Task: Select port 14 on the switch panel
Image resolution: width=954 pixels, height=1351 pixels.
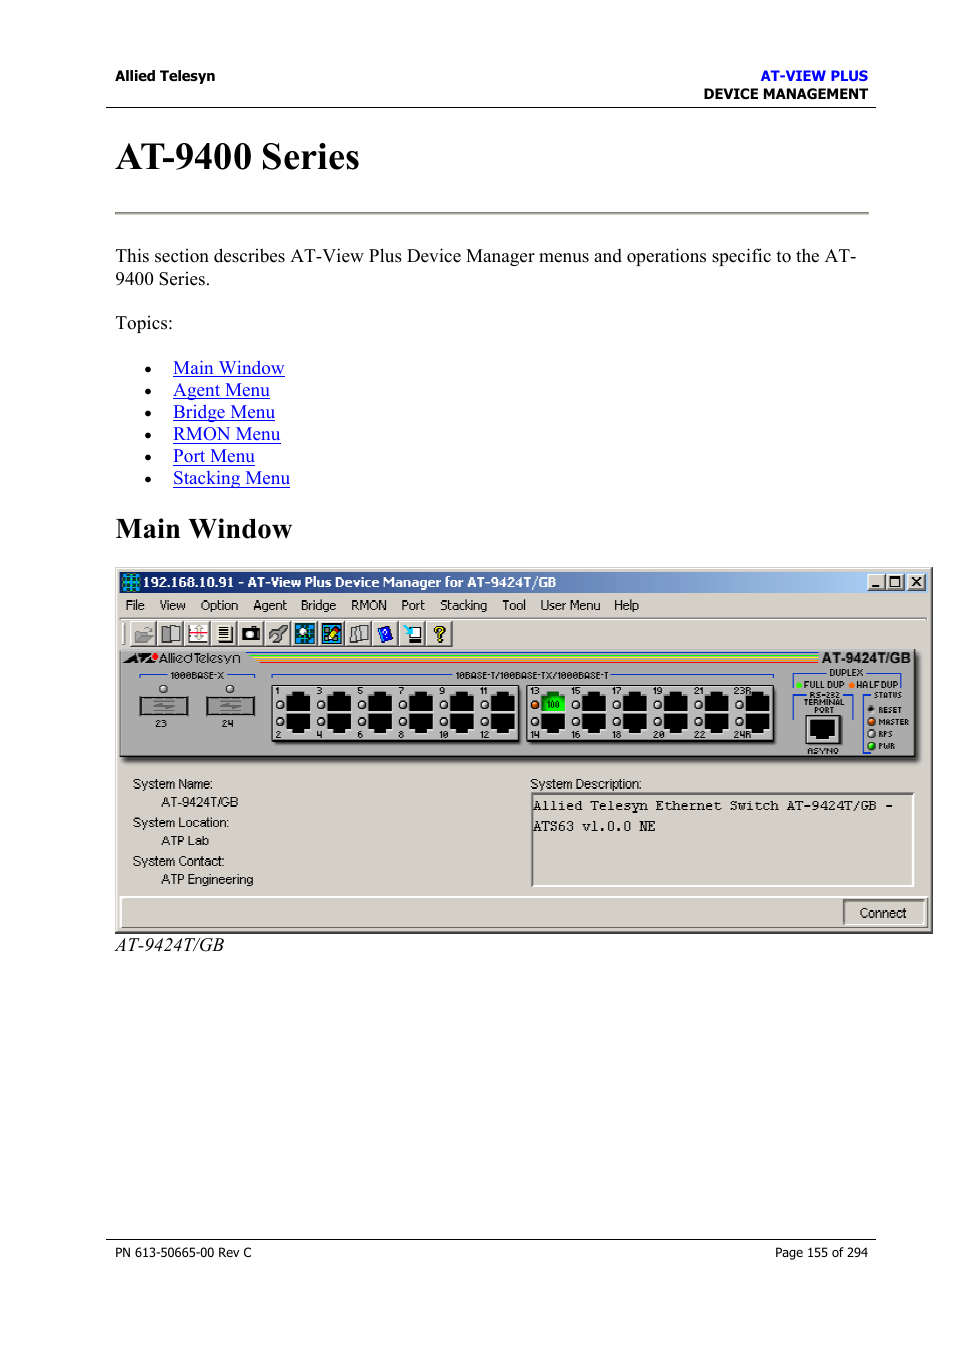Action: (553, 722)
